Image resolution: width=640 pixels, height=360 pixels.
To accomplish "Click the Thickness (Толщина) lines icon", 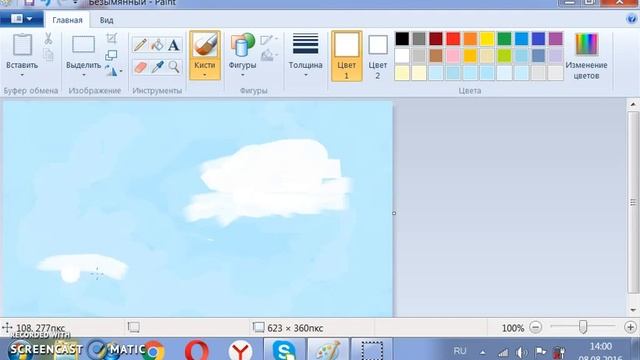I will [x=305, y=44].
